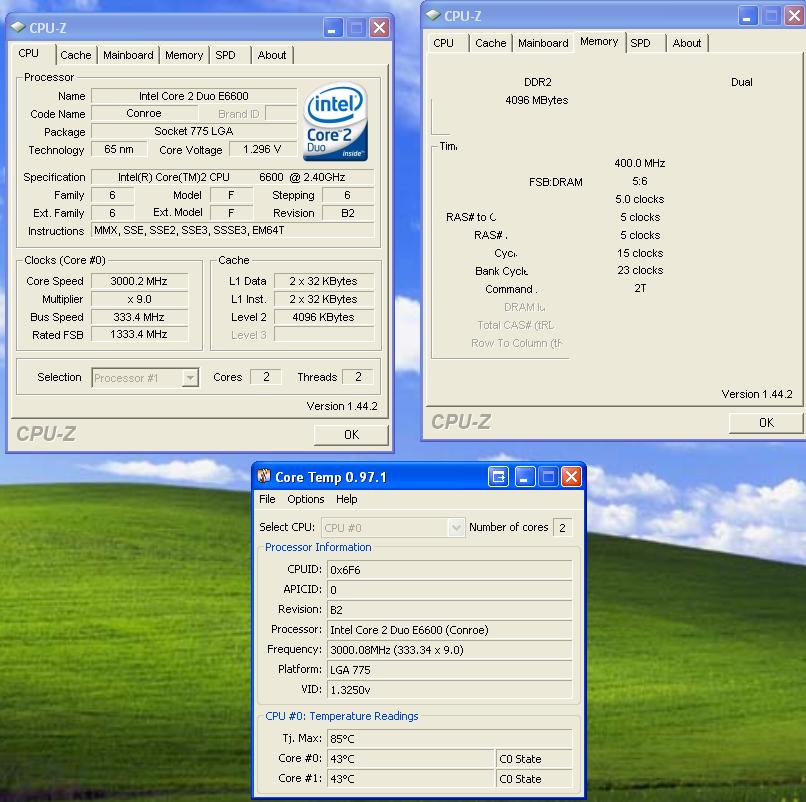Click the 4096 MBytes memory size text
Screen dimensions: 806x802
537,100
